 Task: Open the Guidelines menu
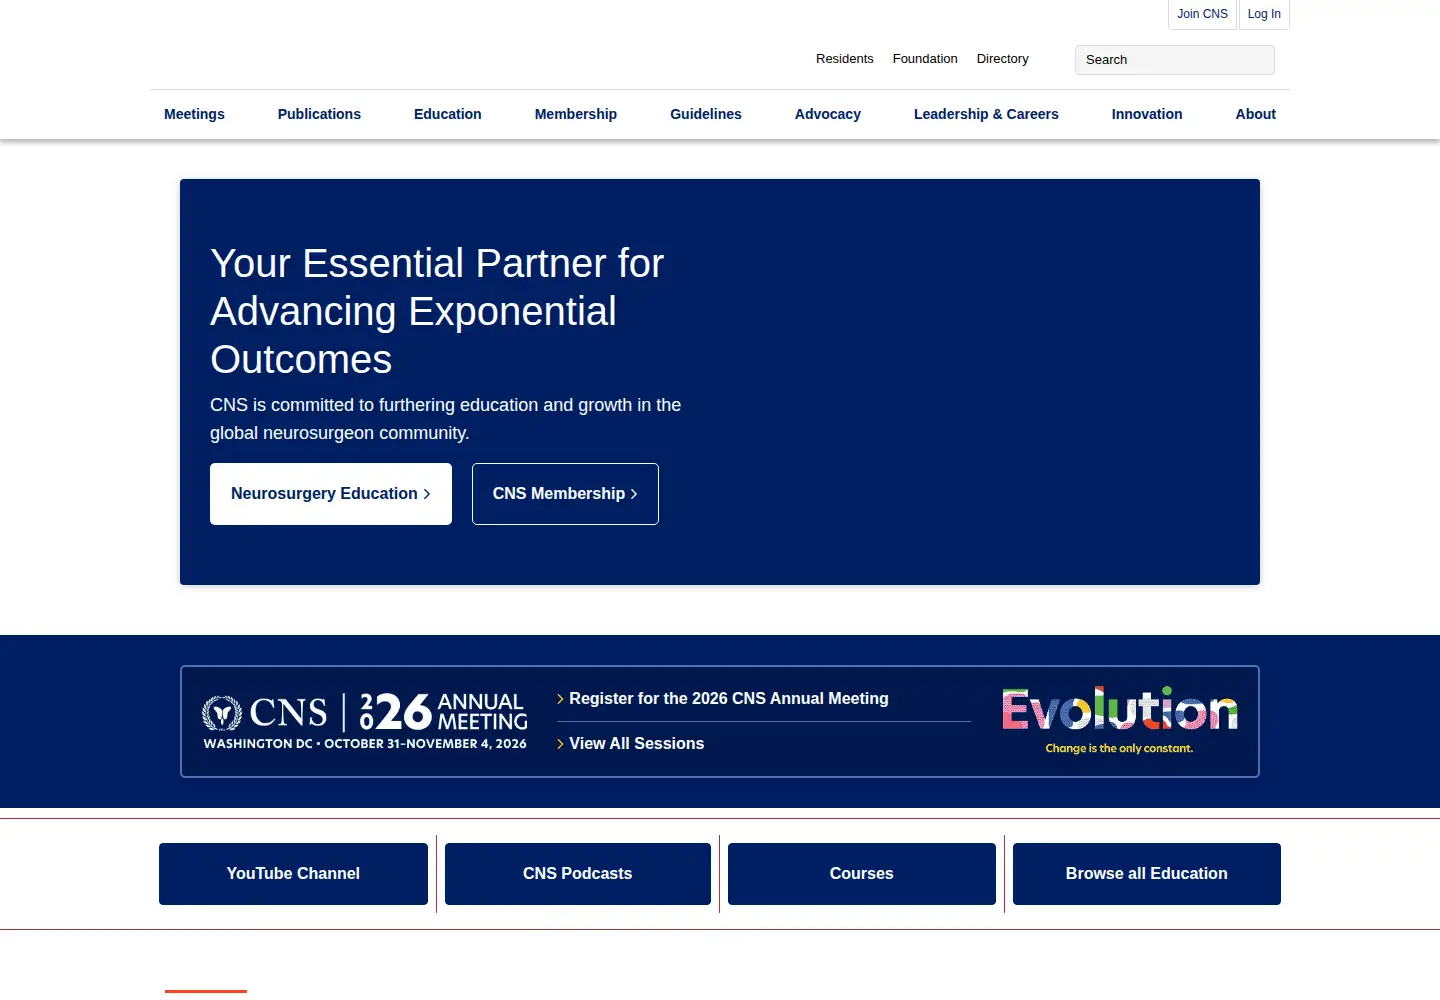[706, 114]
